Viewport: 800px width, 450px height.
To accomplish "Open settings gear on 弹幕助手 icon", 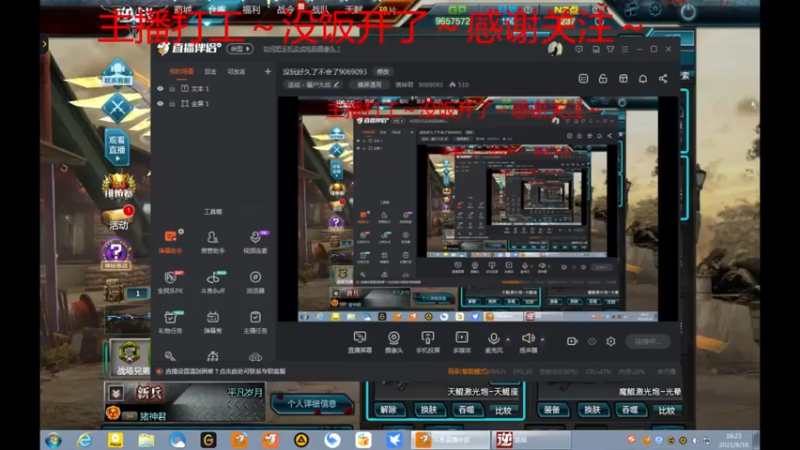I will (x=181, y=232).
